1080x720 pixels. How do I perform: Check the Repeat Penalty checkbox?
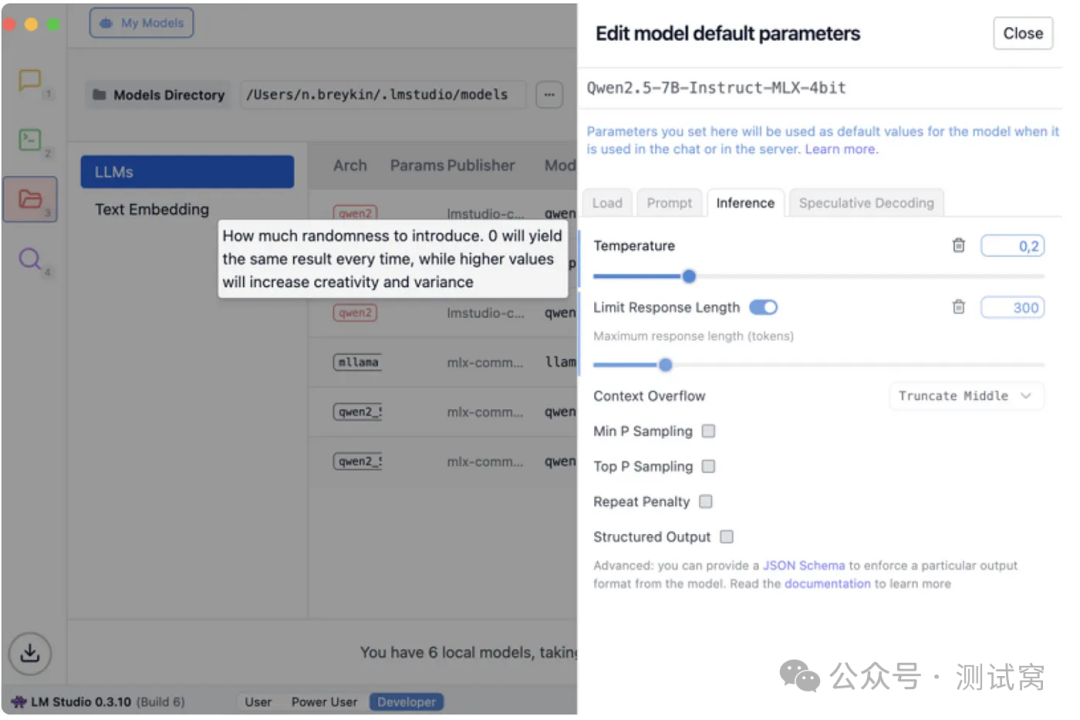tap(705, 502)
